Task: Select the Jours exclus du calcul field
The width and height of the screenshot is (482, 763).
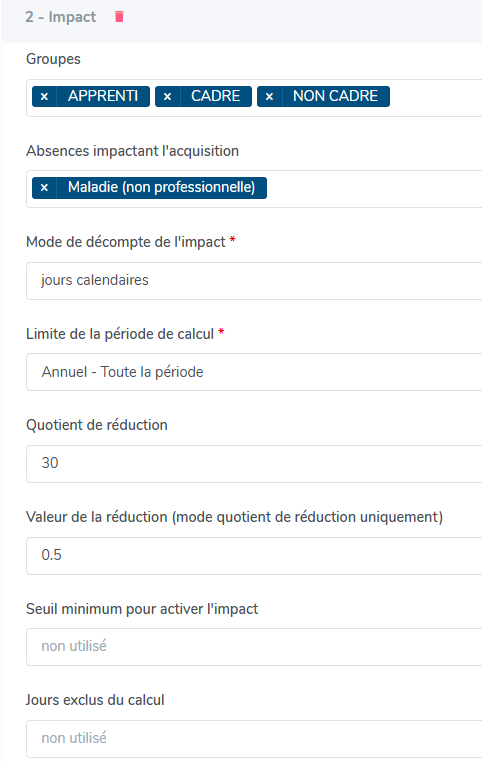Action: click(x=254, y=739)
